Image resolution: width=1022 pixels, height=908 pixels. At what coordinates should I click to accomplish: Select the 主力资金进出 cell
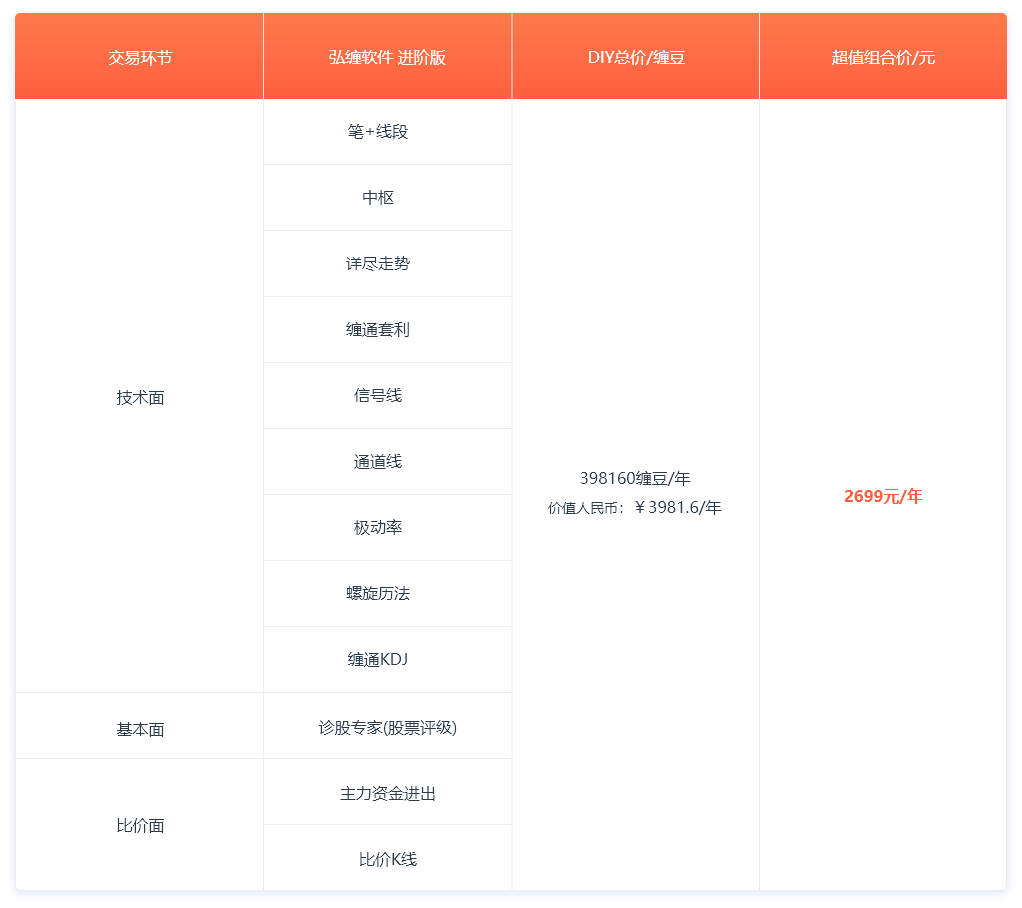[x=387, y=791]
